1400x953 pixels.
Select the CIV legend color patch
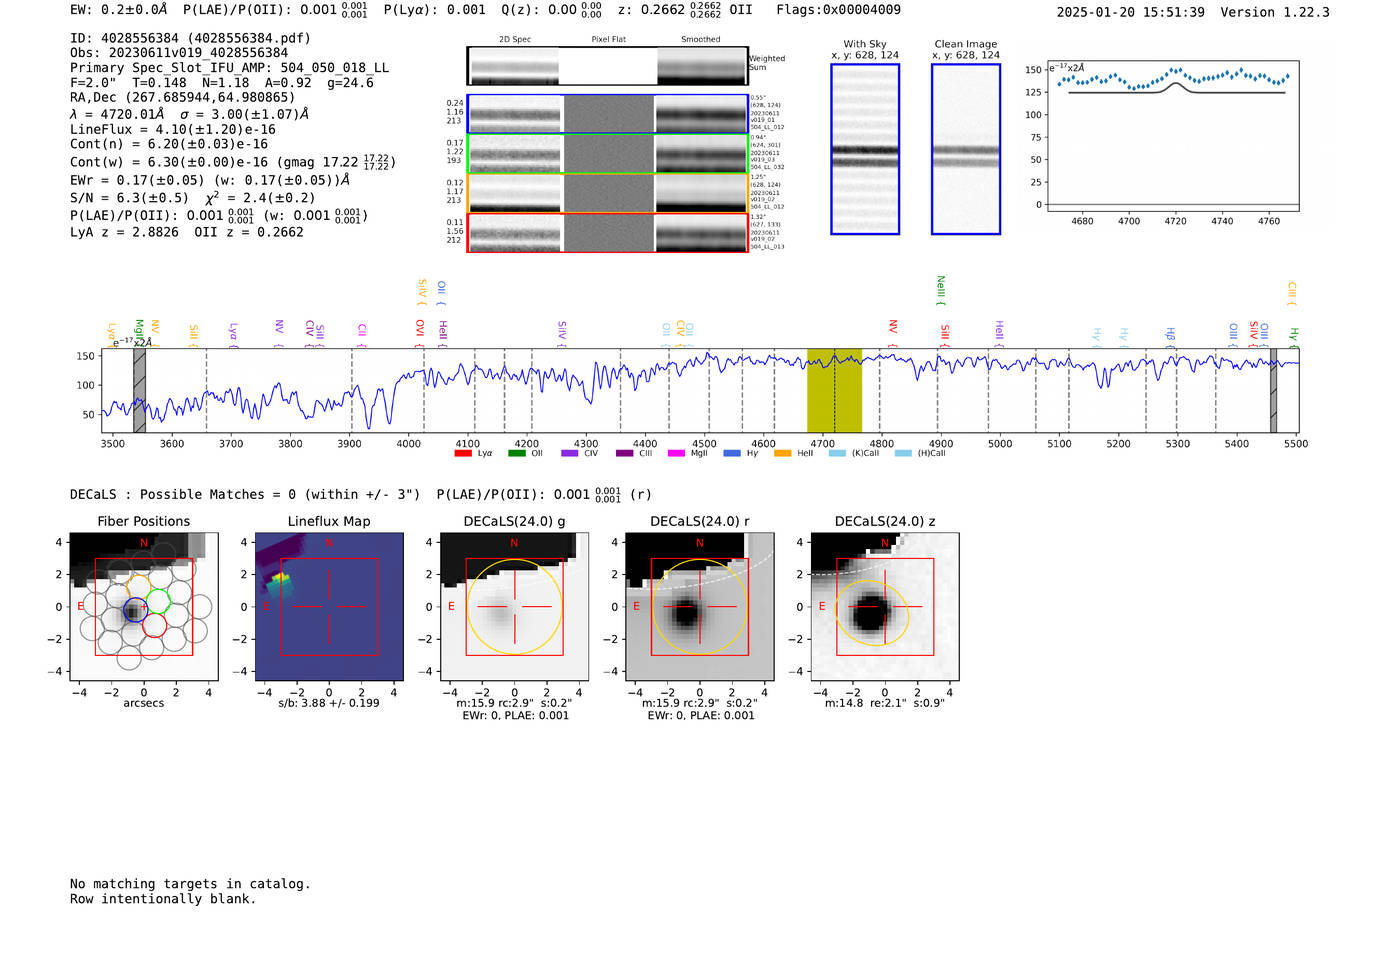[x=570, y=453]
